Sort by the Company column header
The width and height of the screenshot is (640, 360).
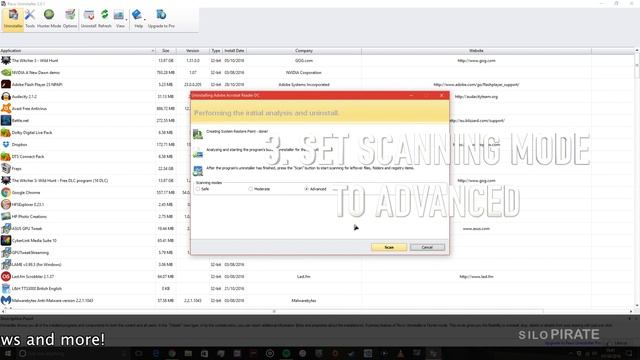304,51
